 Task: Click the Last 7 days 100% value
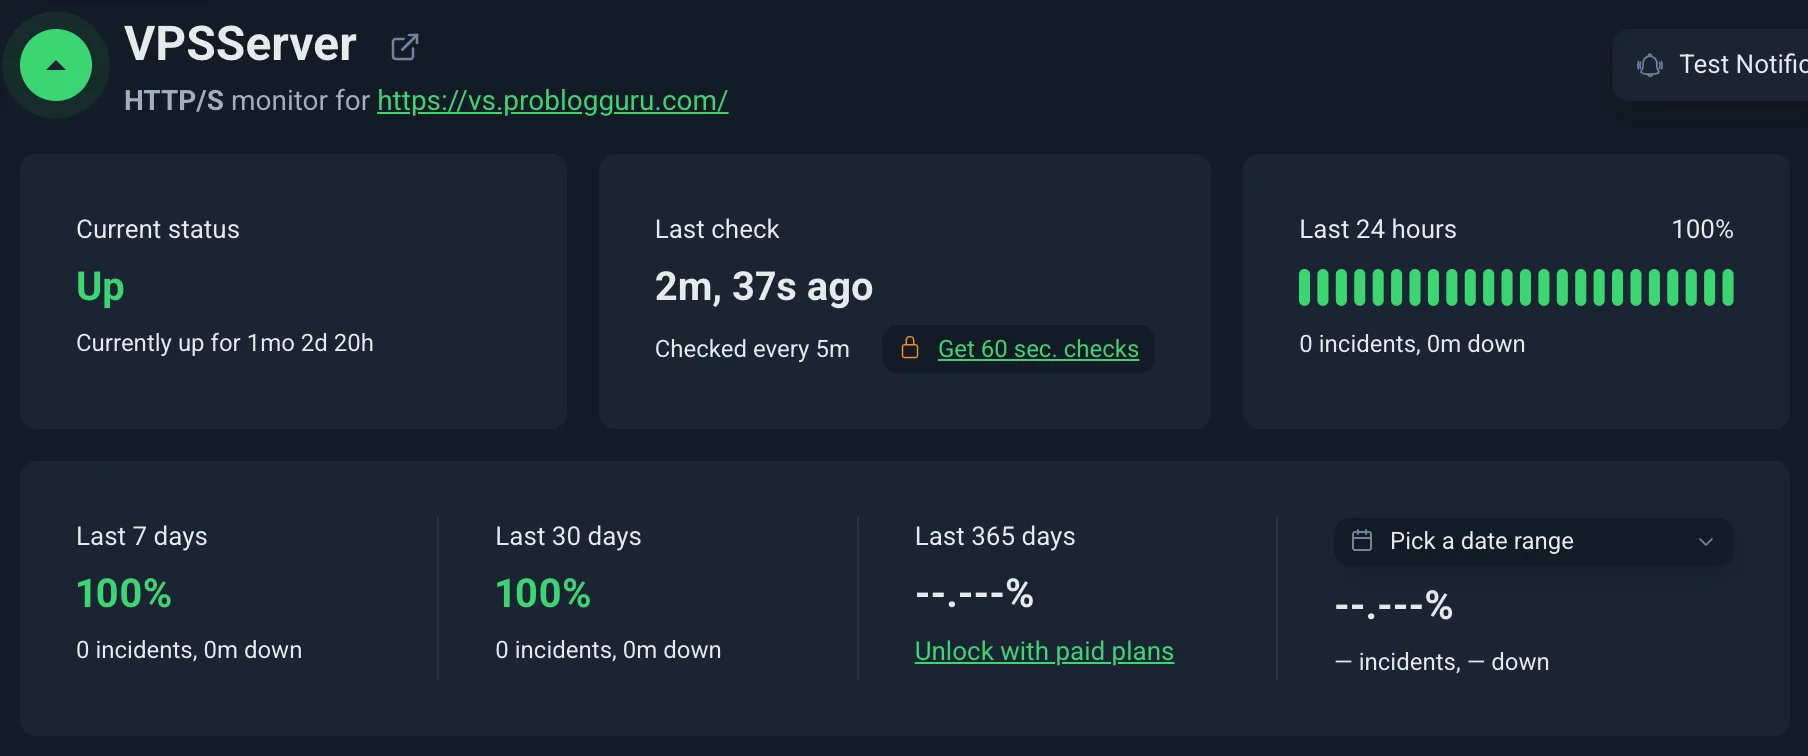(124, 594)
